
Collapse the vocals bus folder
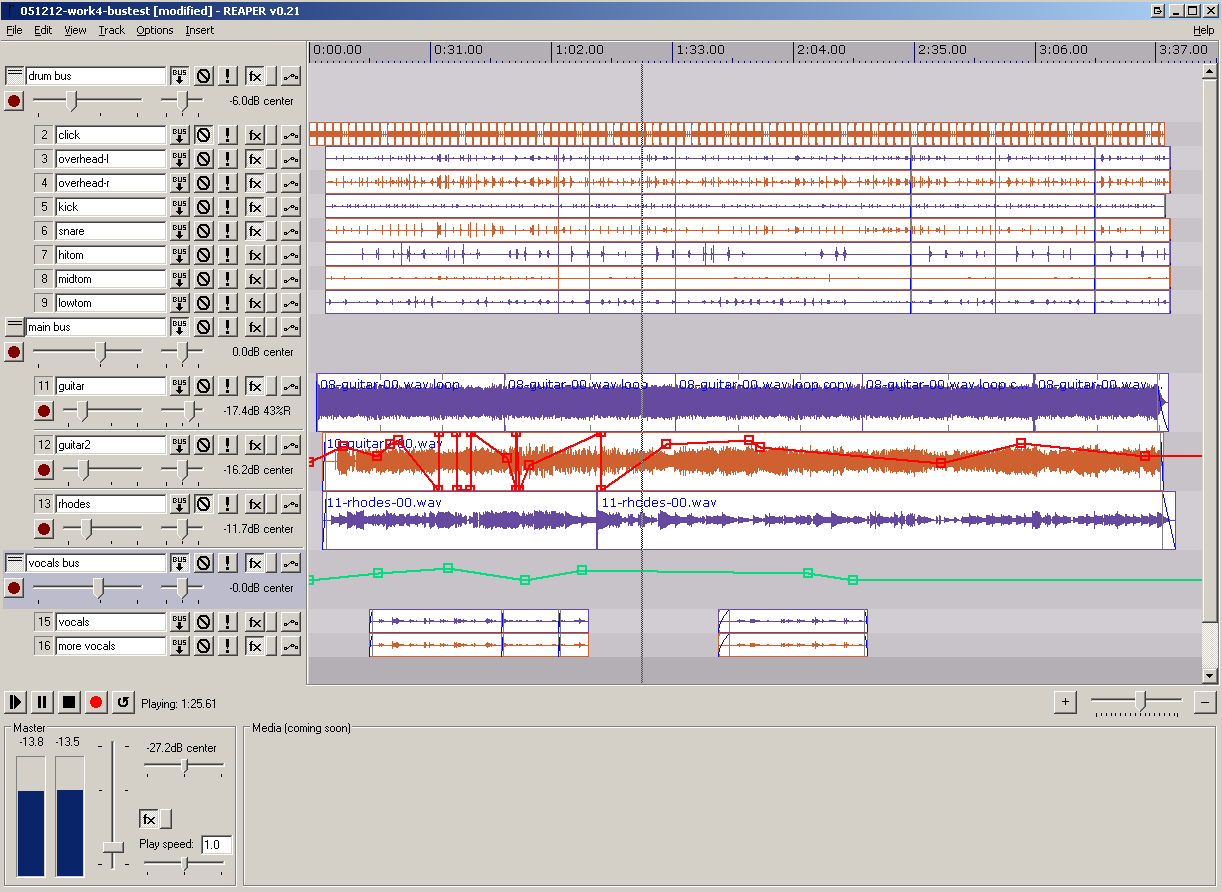(15, 563)
